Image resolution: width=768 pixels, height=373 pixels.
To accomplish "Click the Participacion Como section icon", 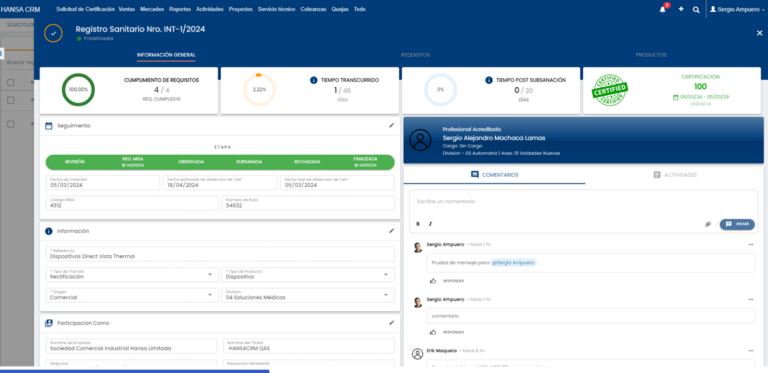I will click(x=48, y=323).
